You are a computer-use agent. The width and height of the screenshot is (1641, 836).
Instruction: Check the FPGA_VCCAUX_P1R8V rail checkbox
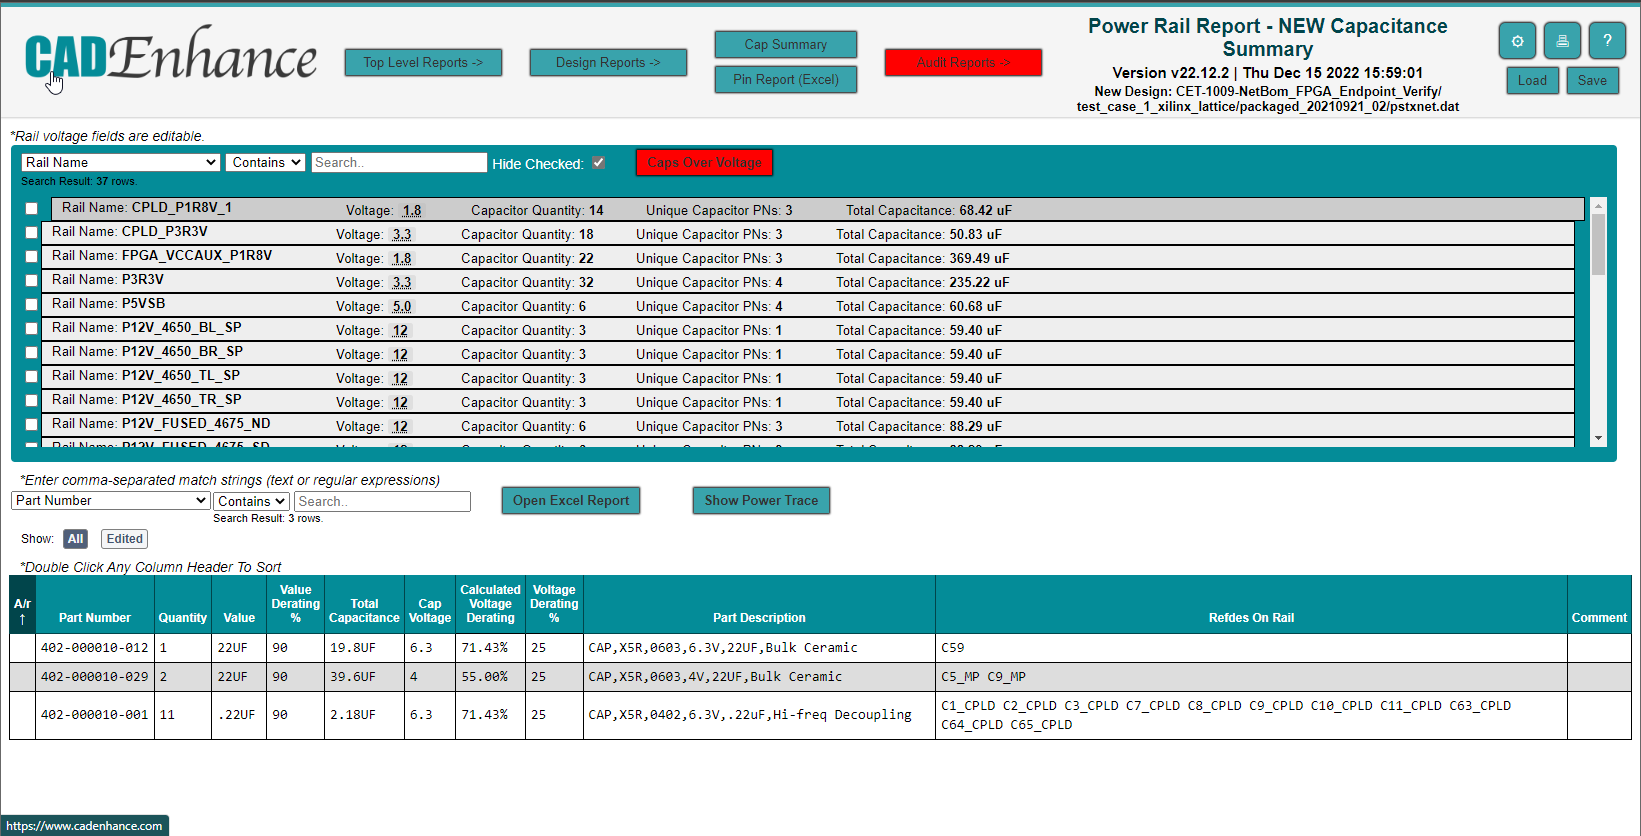click(32, 257)
